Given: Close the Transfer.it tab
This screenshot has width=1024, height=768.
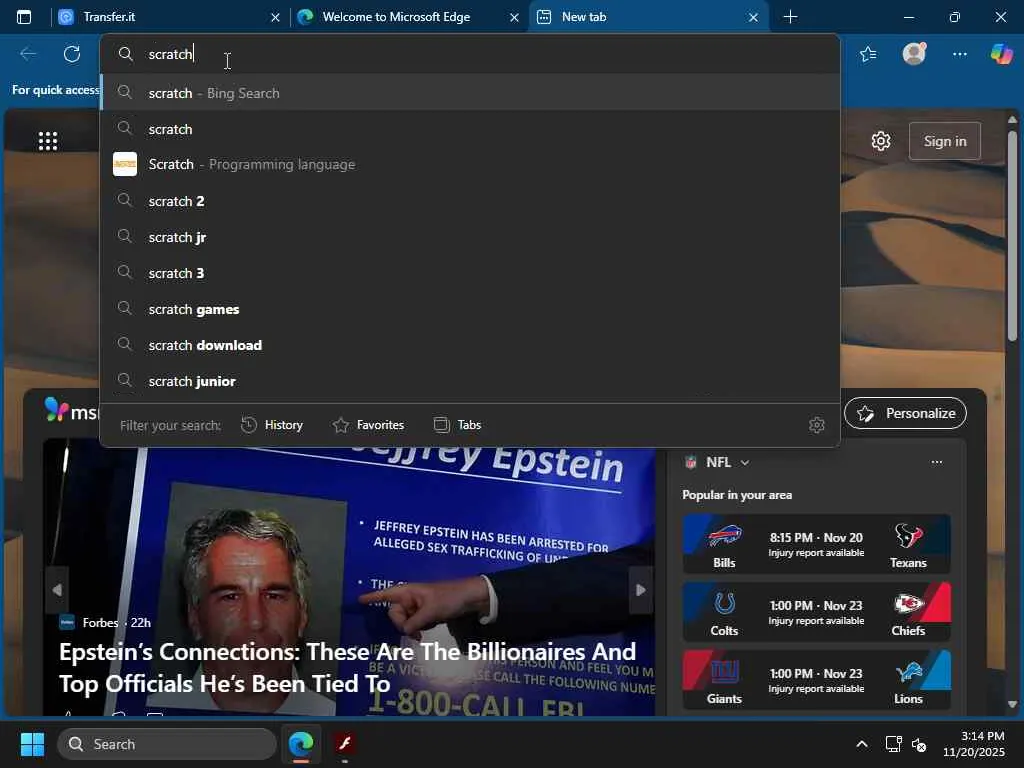Looking at the screenshot, I should point(275,18).
